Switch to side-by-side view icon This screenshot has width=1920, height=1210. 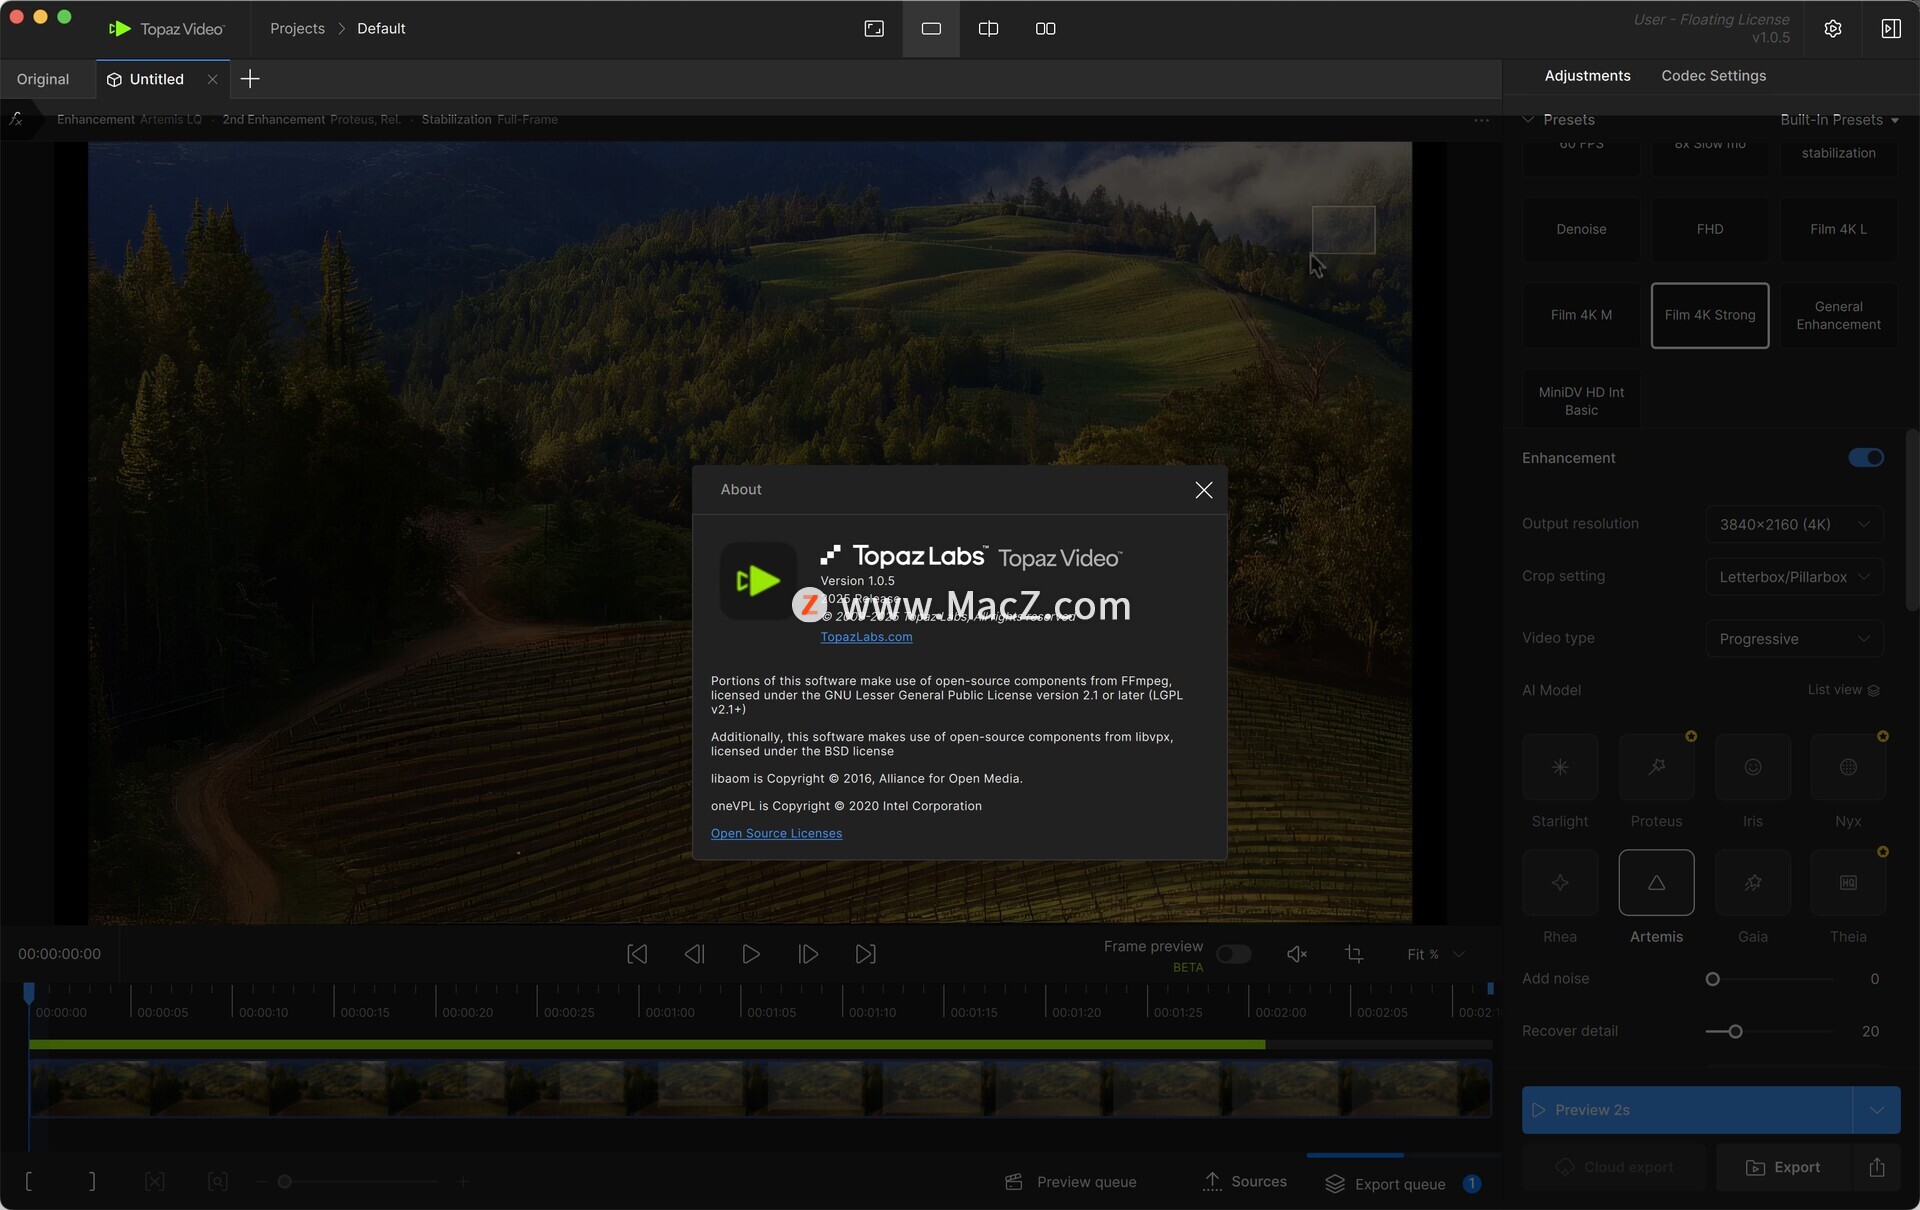pyautogui.click(x=1045, y=29)
